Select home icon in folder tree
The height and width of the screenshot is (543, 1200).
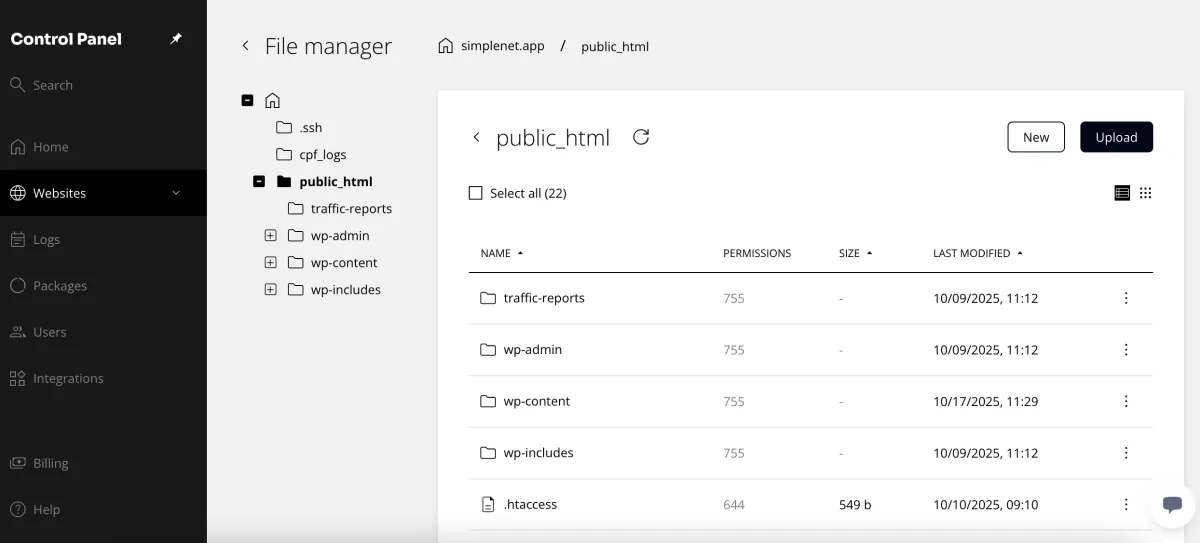point(272,100)
